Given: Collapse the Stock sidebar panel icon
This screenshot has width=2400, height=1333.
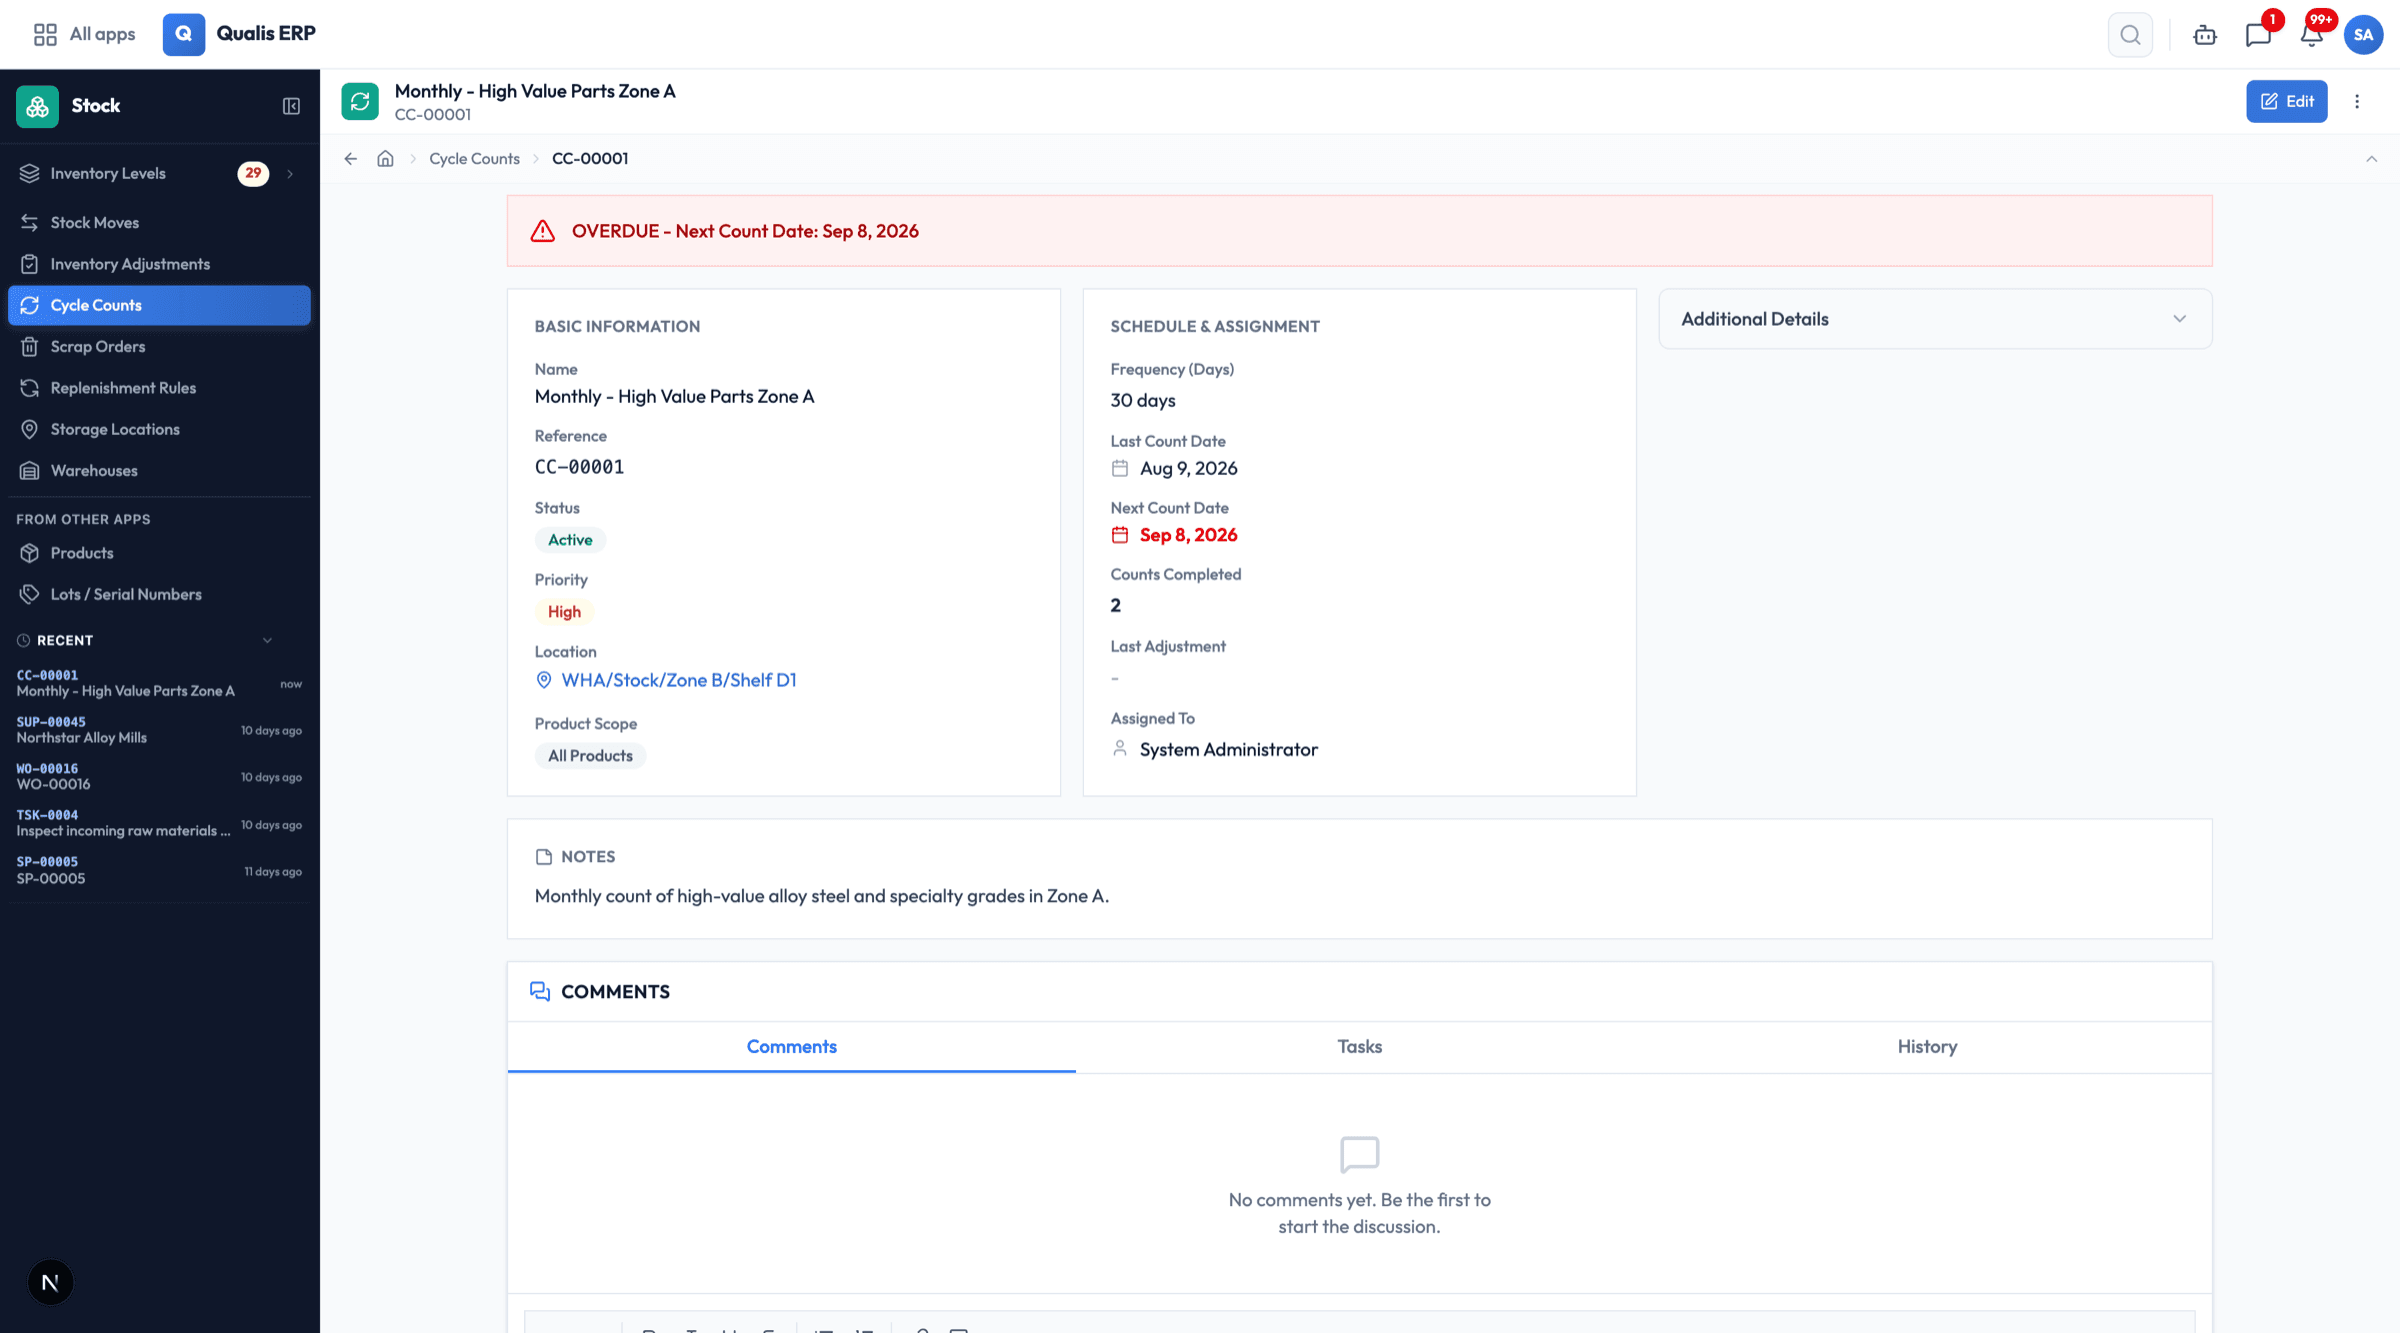Looking at the screenshot, I should pyautogui.click(x=291, y=106).
